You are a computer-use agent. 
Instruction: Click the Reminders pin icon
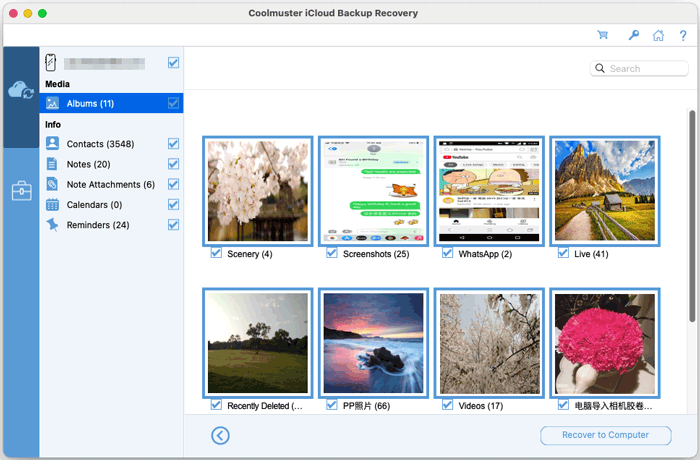(52, 224)
